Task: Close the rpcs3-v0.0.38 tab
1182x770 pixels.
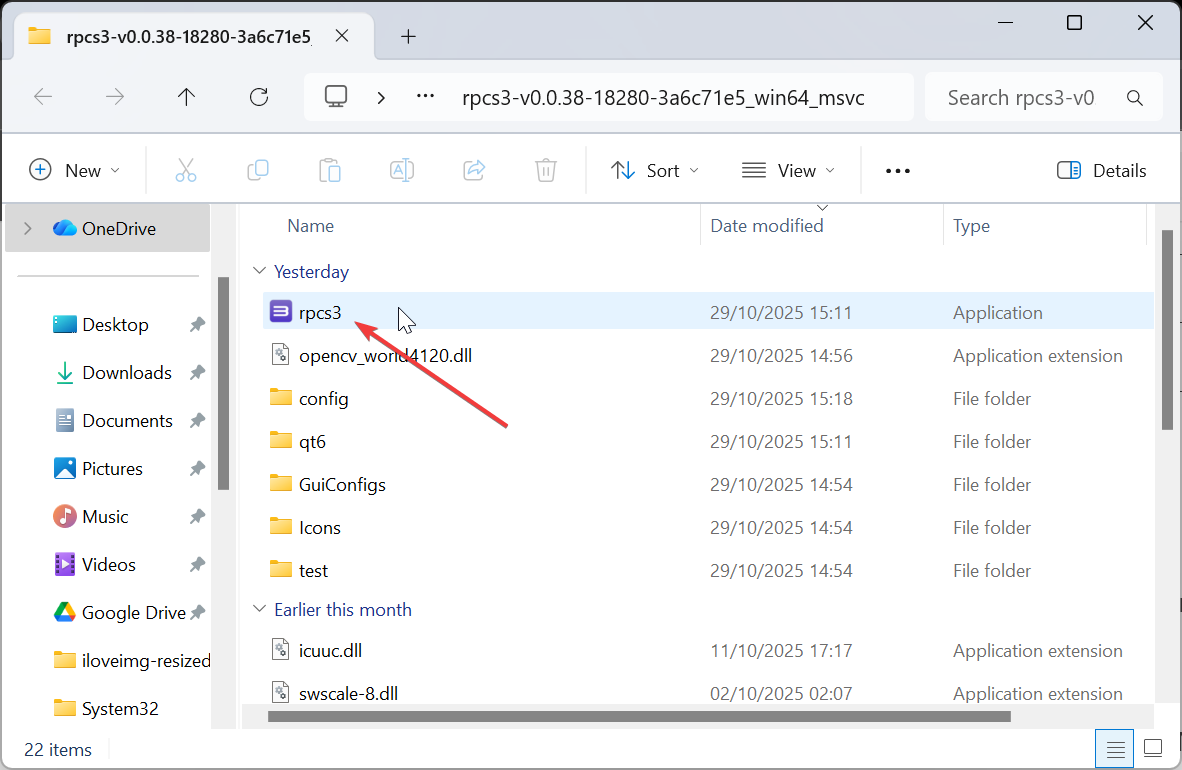Action: tap(341, 36)
